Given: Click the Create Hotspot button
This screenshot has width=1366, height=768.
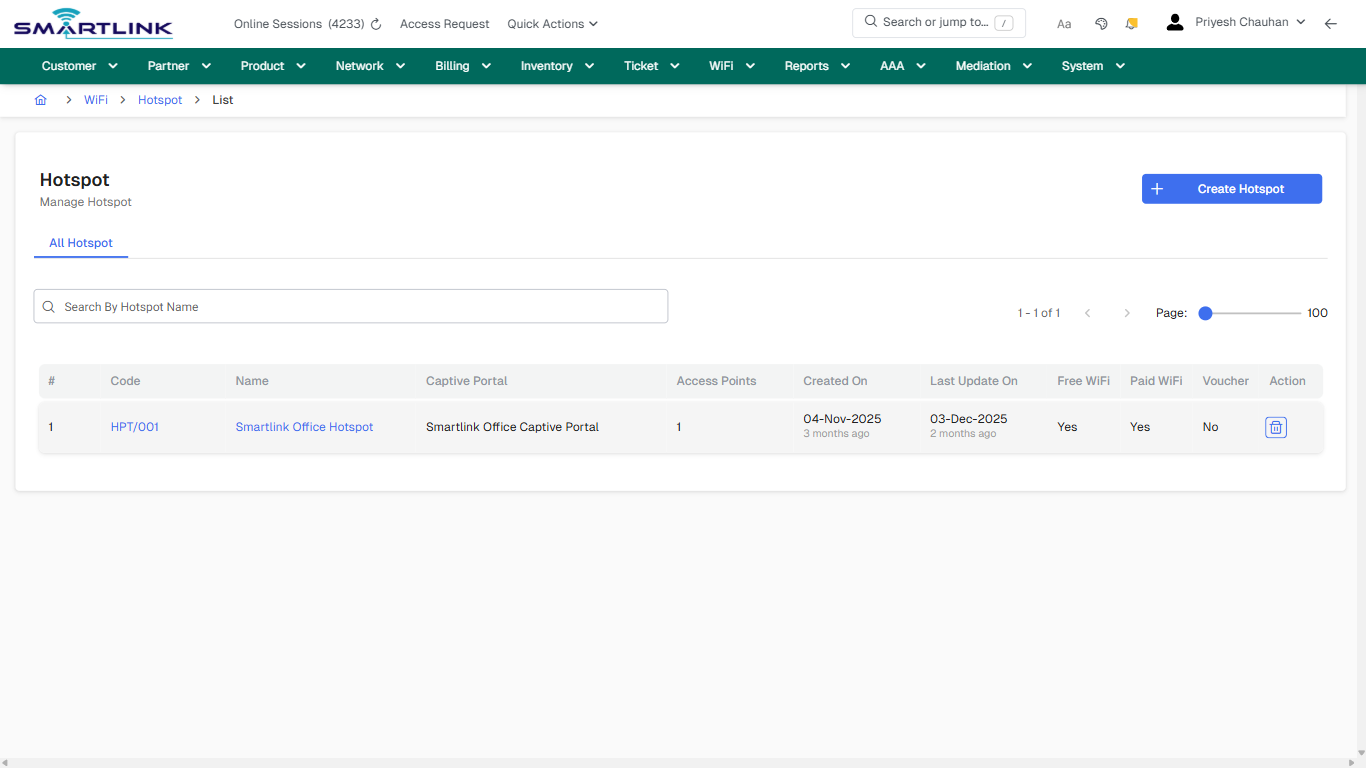Looking at the screenshot, I should pyautogui.click(x=1231, y=188).
